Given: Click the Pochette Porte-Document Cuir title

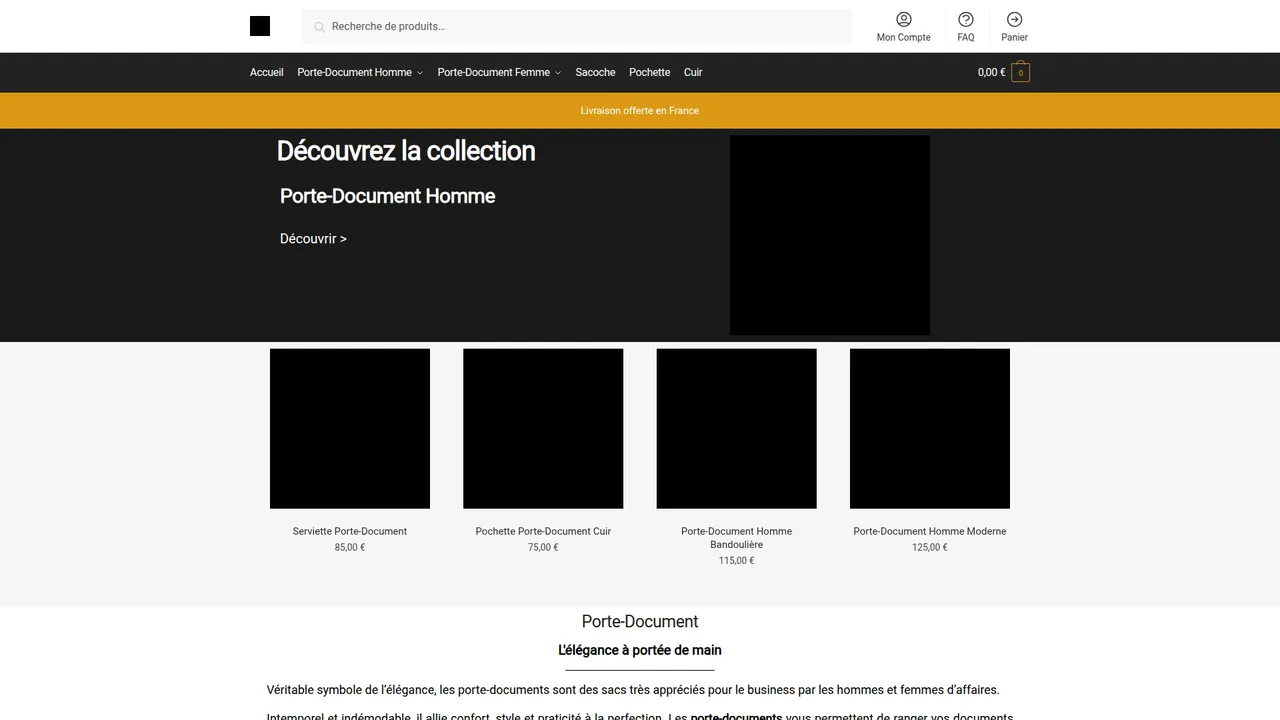Looking at the screenshot, I should [543, 531].
